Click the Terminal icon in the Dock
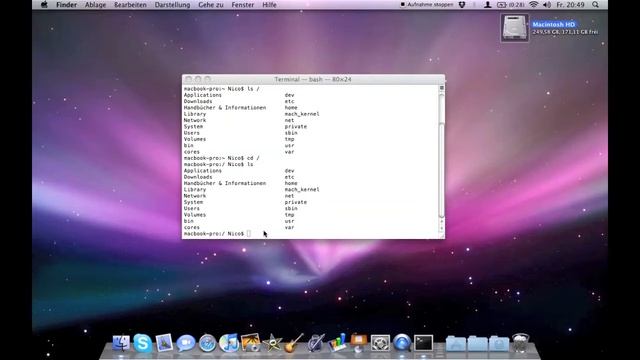Image resolution: width=640 pixels, height=360 pixels. click(x=424, y=343)
